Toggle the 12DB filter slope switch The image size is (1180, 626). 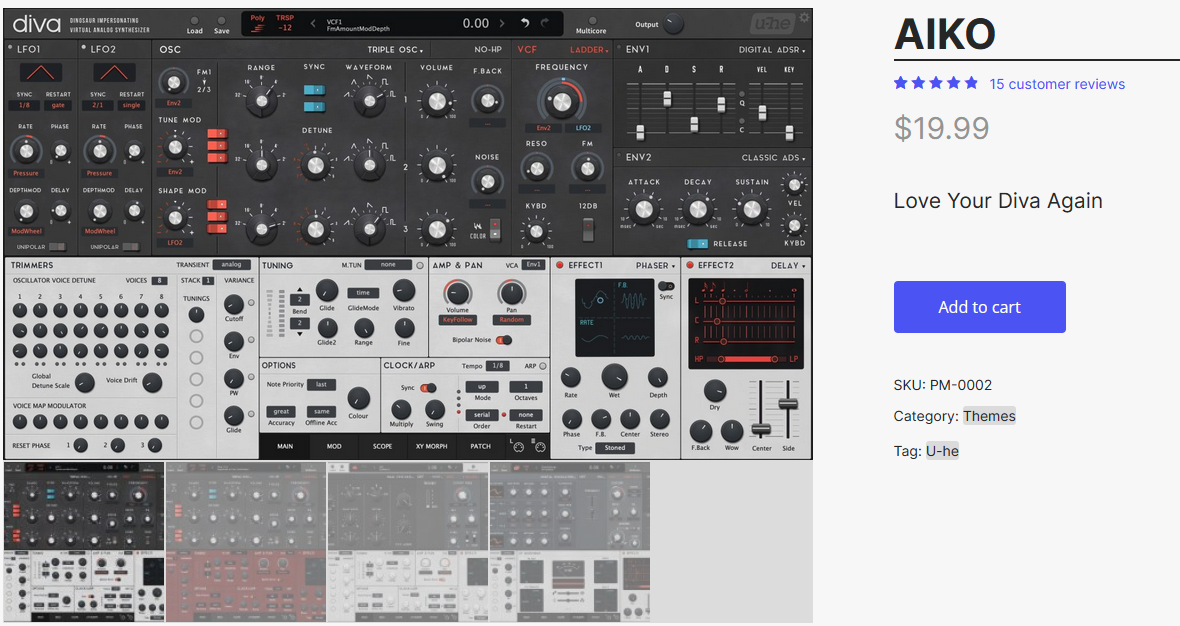(588, 228)
